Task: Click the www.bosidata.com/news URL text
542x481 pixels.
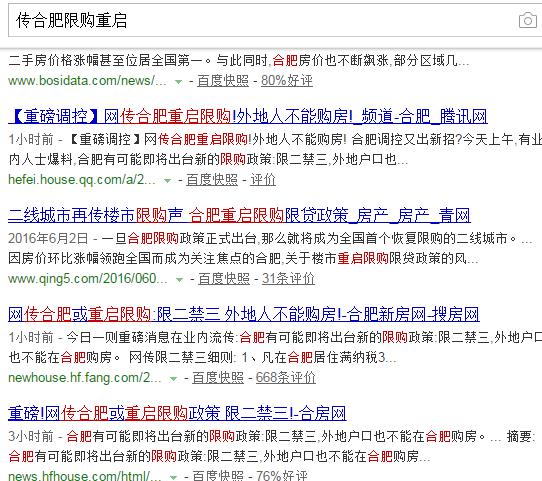Action: pyautogui.click(x=87, y=81)
